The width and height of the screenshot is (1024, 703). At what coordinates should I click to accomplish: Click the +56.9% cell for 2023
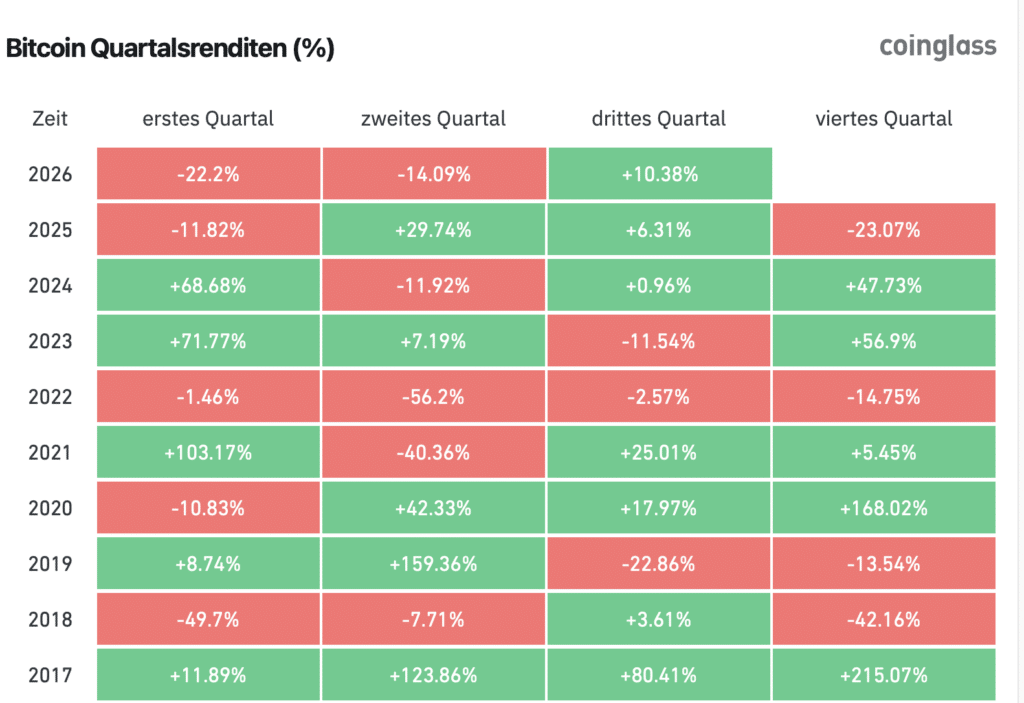pos(884,340)
